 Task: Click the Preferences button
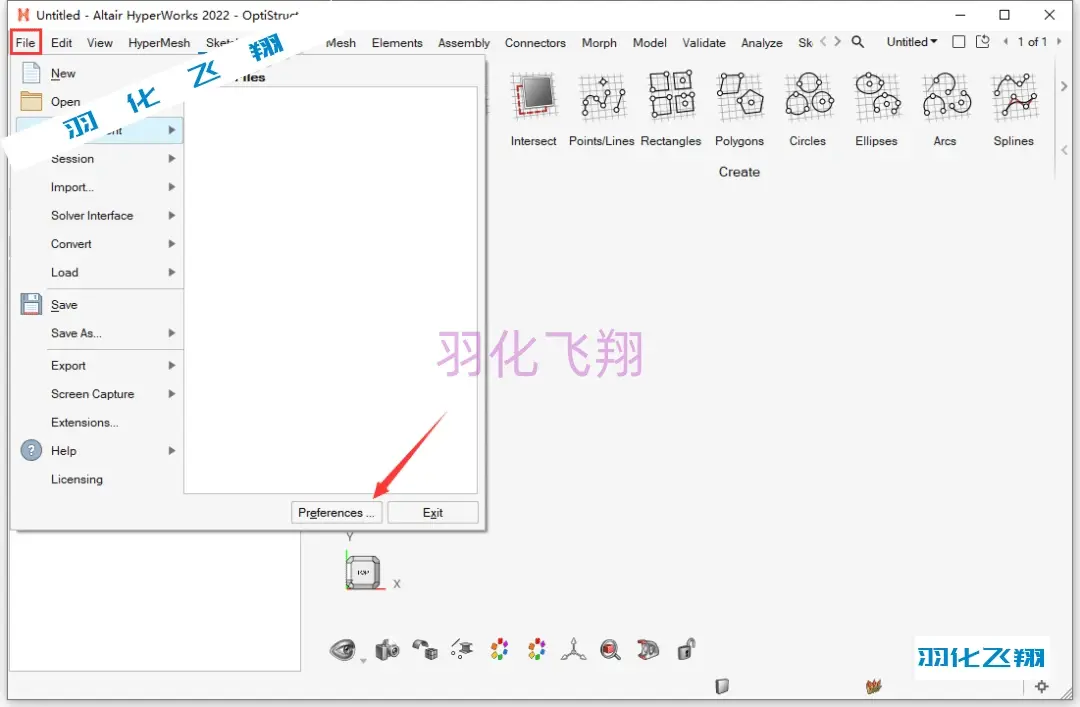pos(336,513)
